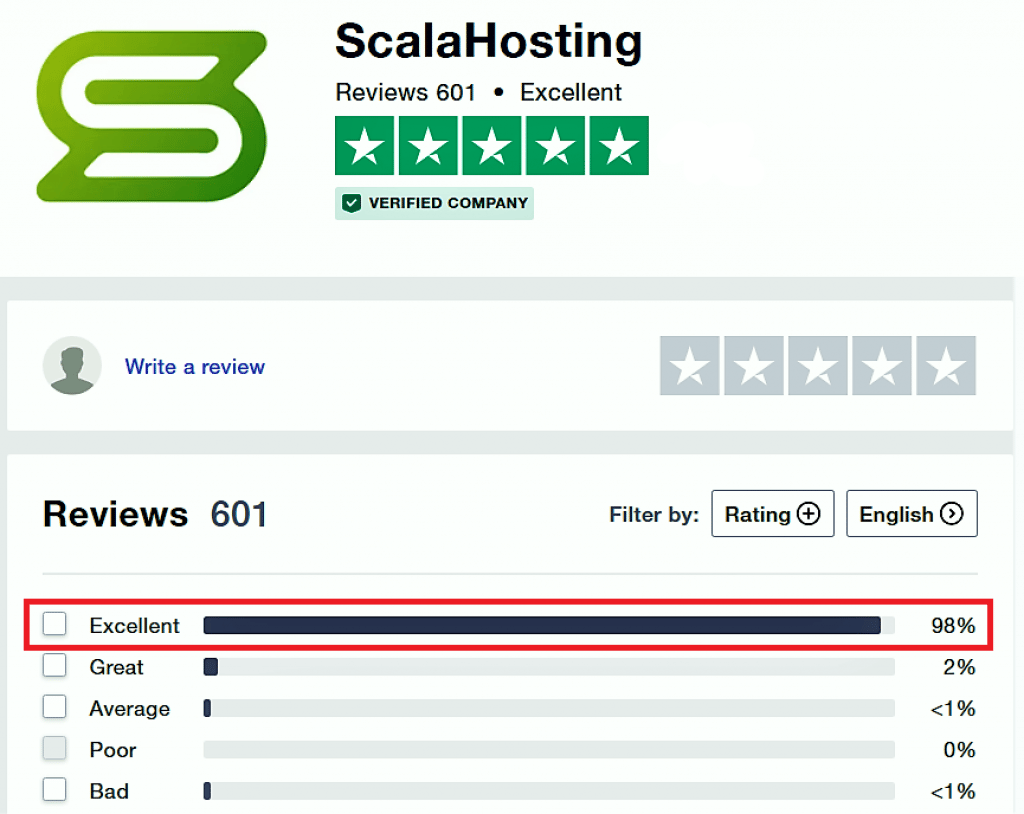Viewport: 1024px width, 814px height.
Task: Click the 'Filter by:' label
Action: [x=654, y=515]
